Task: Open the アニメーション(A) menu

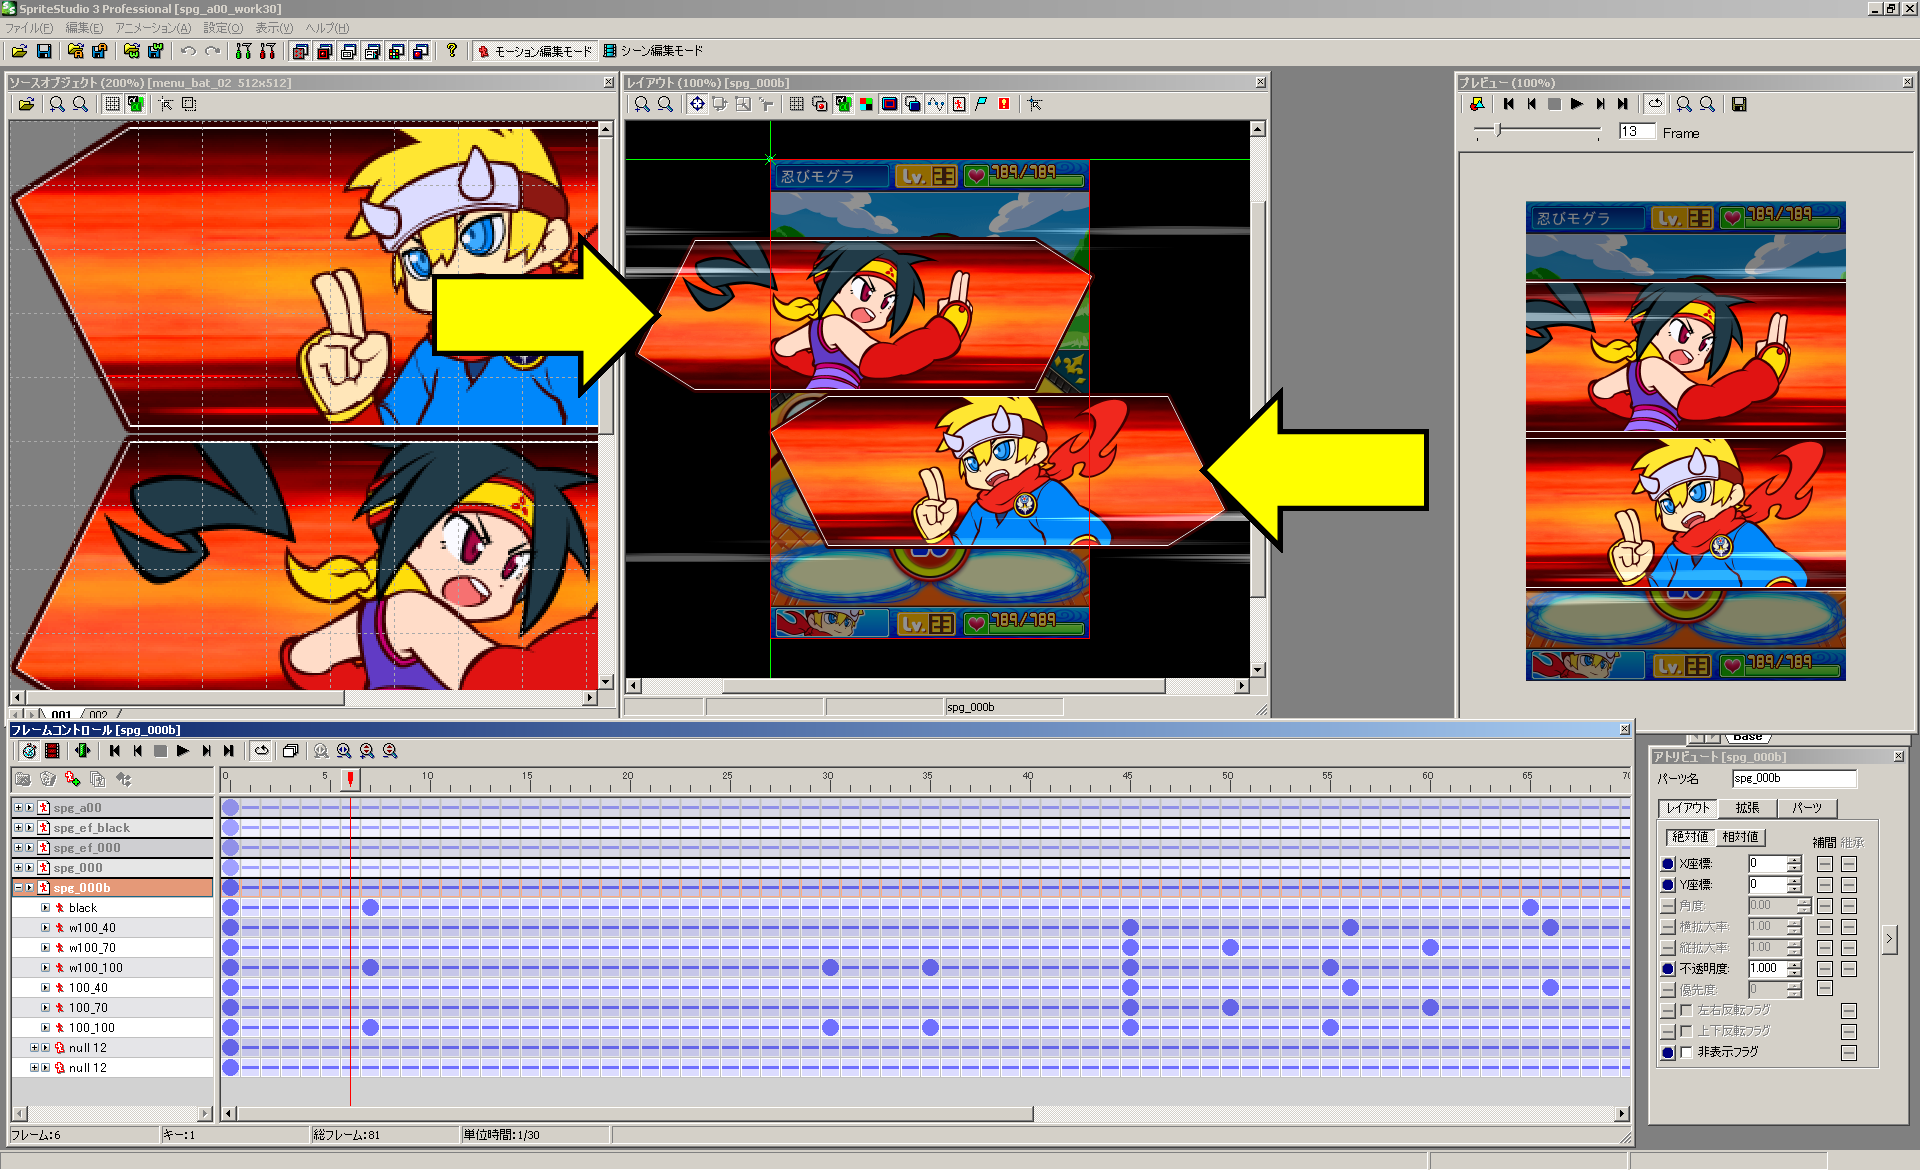Action: coord(152,28)
